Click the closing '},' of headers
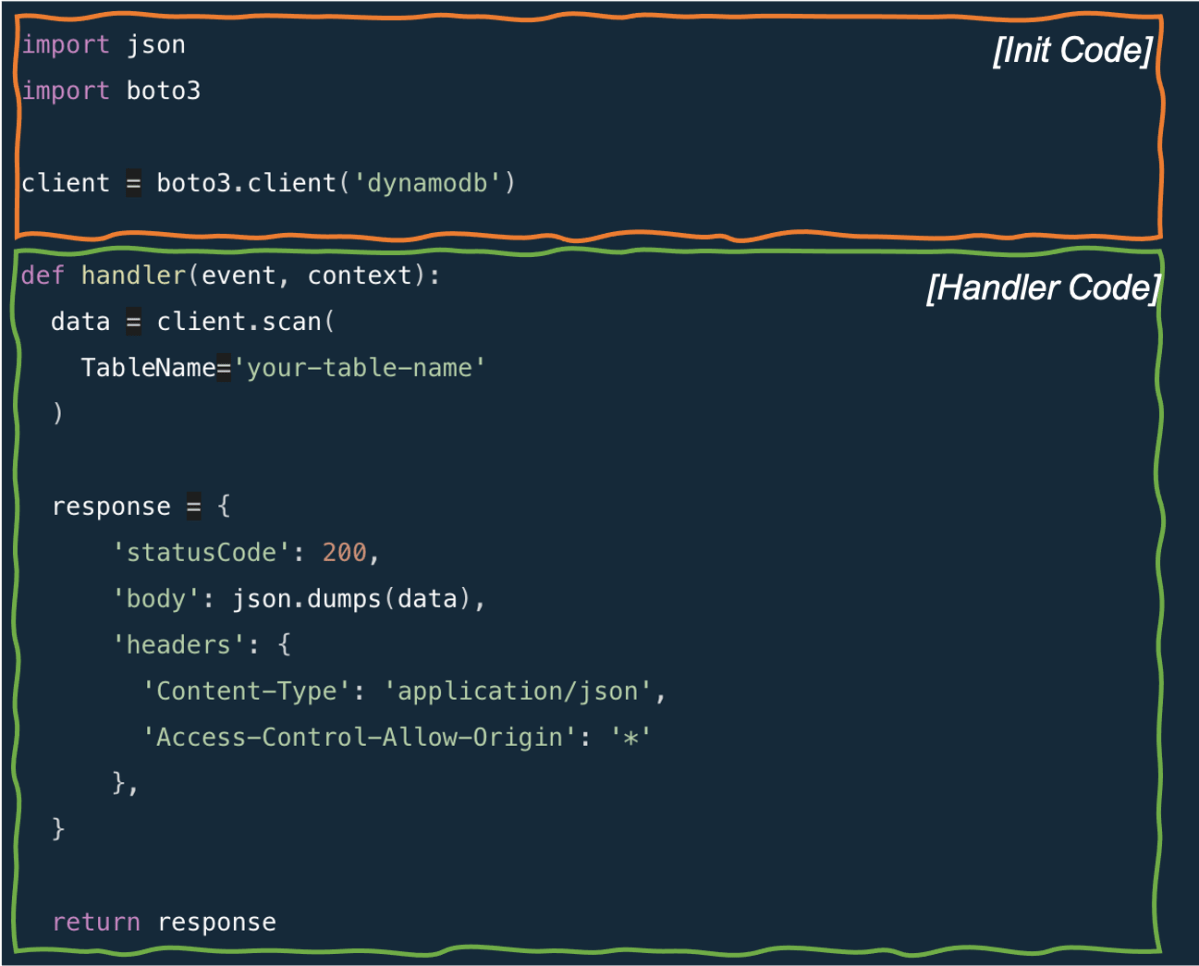Viewport: 1199px width, 966px height. pos(125,783)
